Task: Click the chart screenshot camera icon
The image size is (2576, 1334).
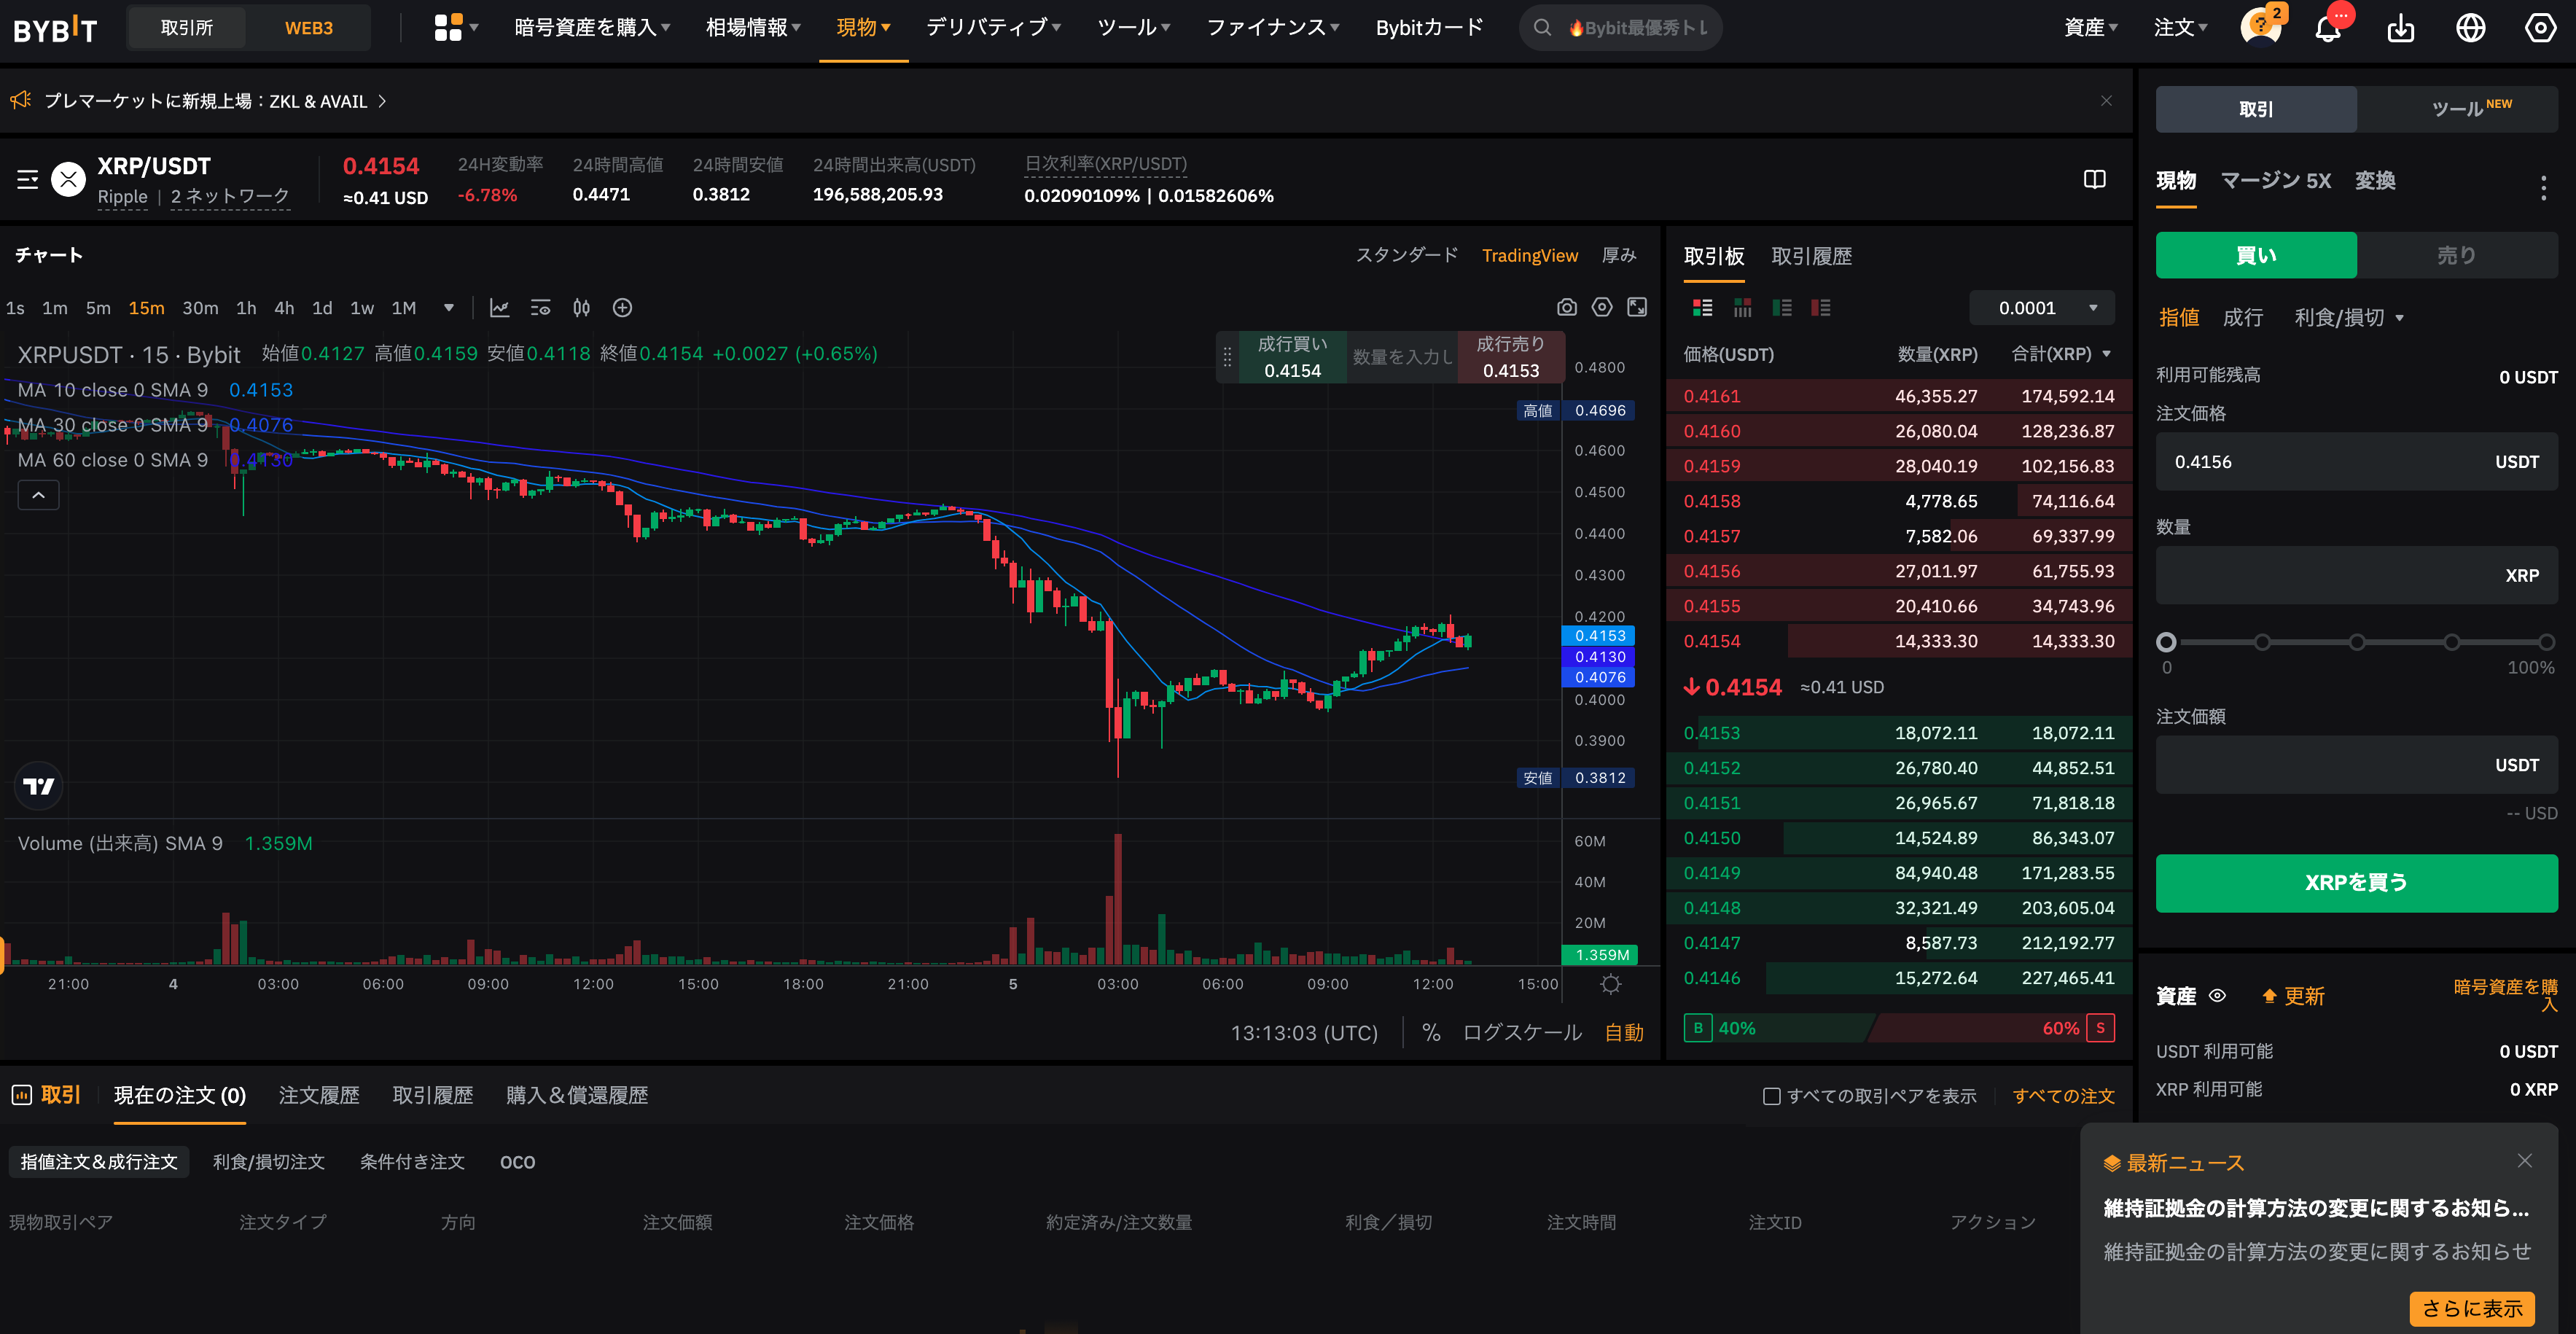Action: [1566, 308]
